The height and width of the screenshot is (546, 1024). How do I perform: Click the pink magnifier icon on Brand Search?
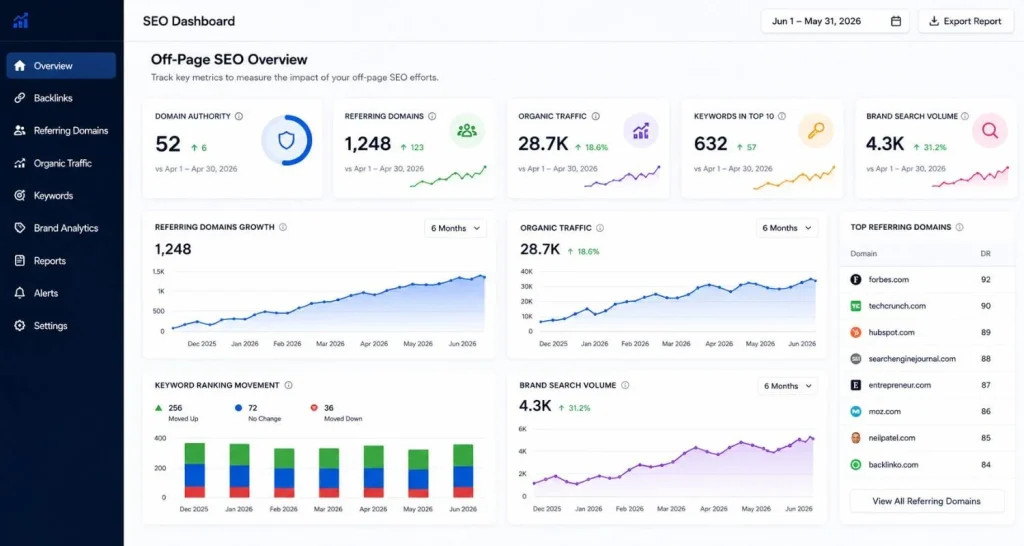click(x=990, y=131)
